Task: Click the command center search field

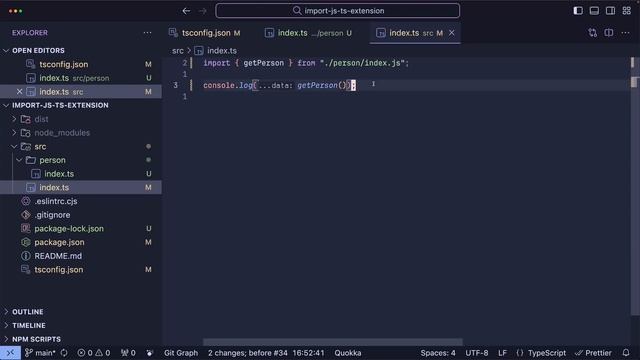Action: [338, 11]
